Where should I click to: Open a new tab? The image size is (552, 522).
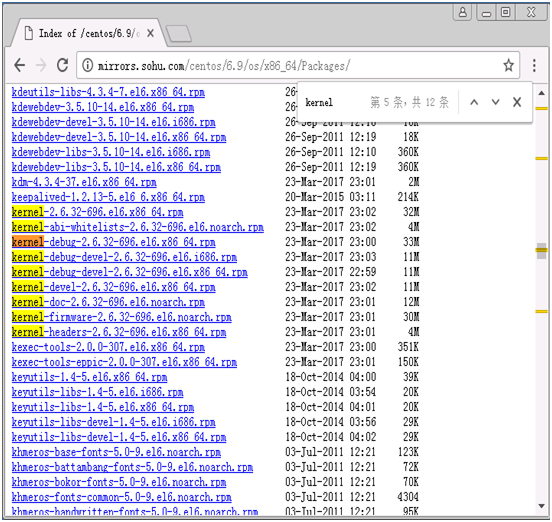coord(179,34)
